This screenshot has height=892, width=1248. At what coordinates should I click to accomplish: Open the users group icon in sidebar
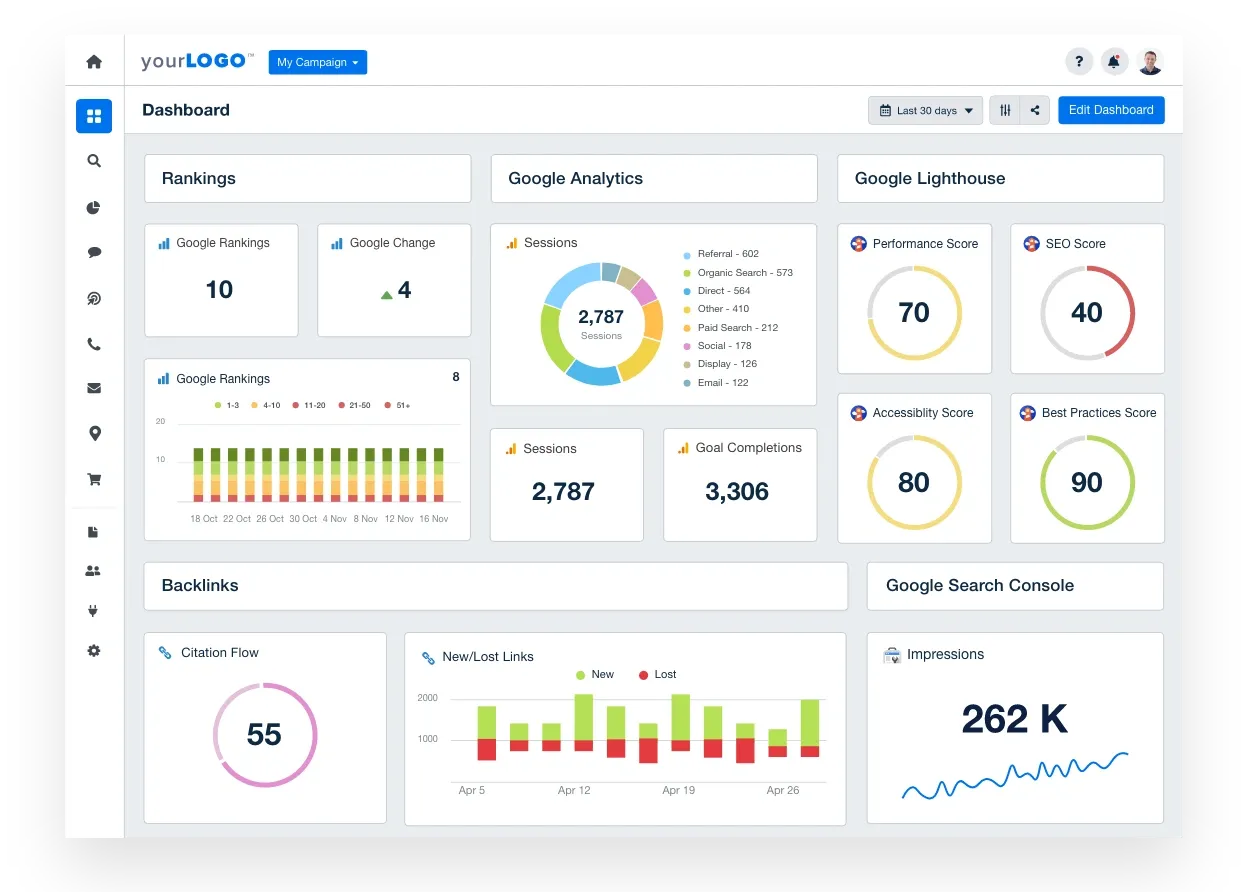[94, 571]
